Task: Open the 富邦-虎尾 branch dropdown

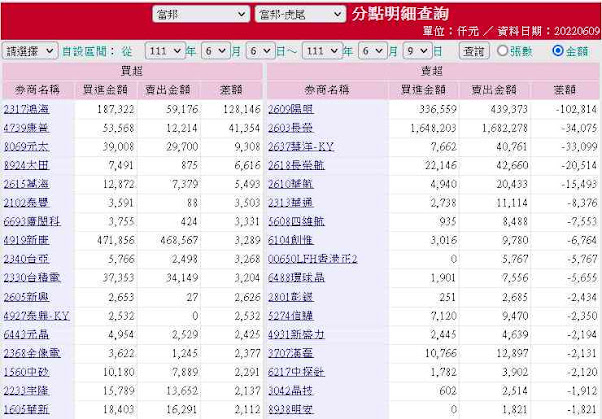Action: point(300,15)
